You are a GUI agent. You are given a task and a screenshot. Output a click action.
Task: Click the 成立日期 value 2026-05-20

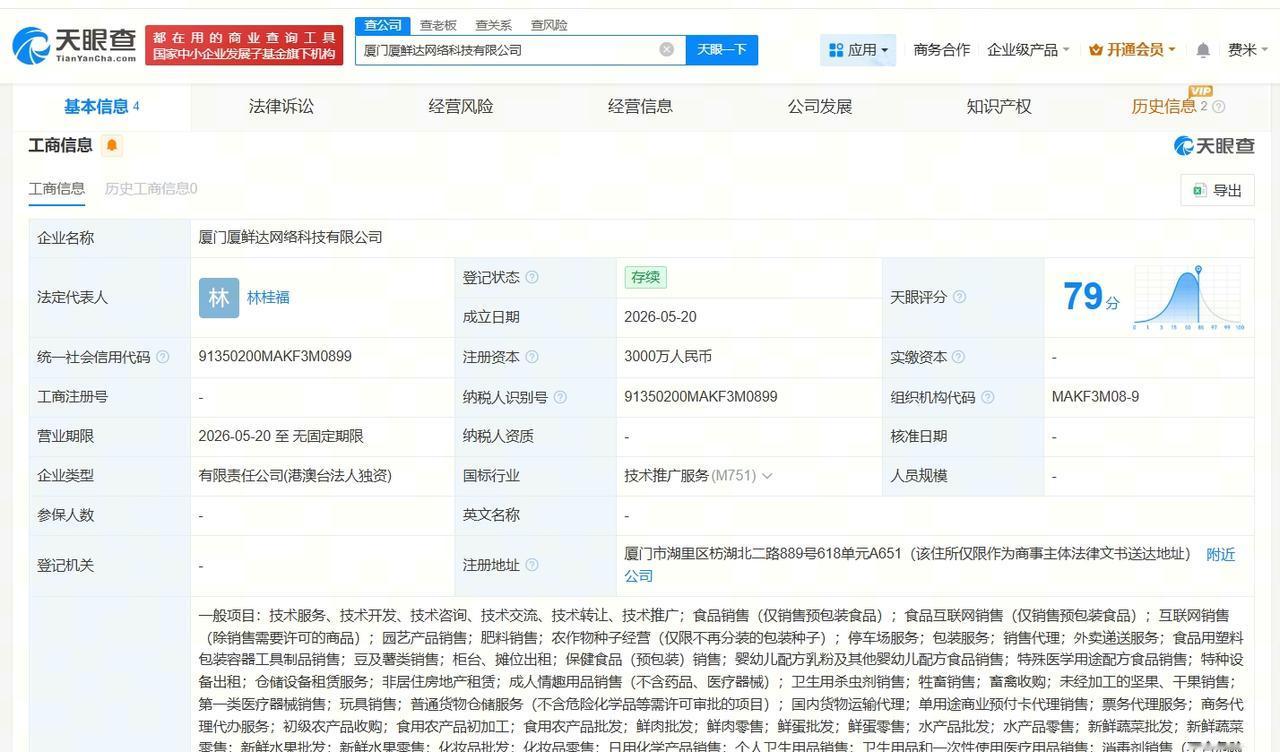(x=660, y=317)
